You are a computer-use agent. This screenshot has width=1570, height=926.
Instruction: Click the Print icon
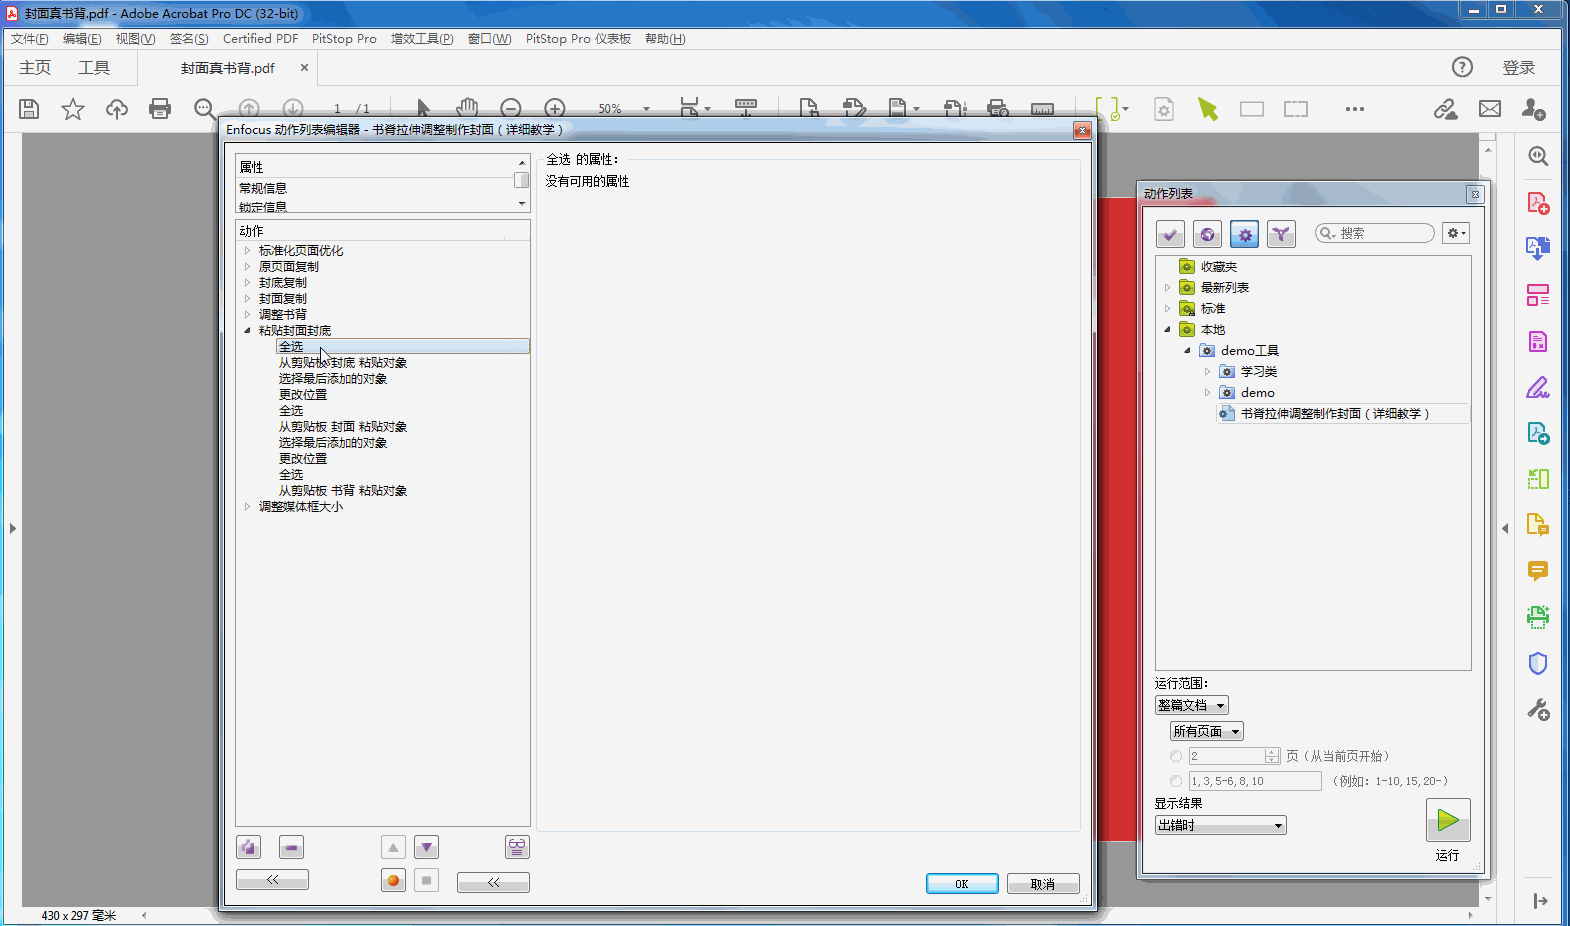coord(160,109)
